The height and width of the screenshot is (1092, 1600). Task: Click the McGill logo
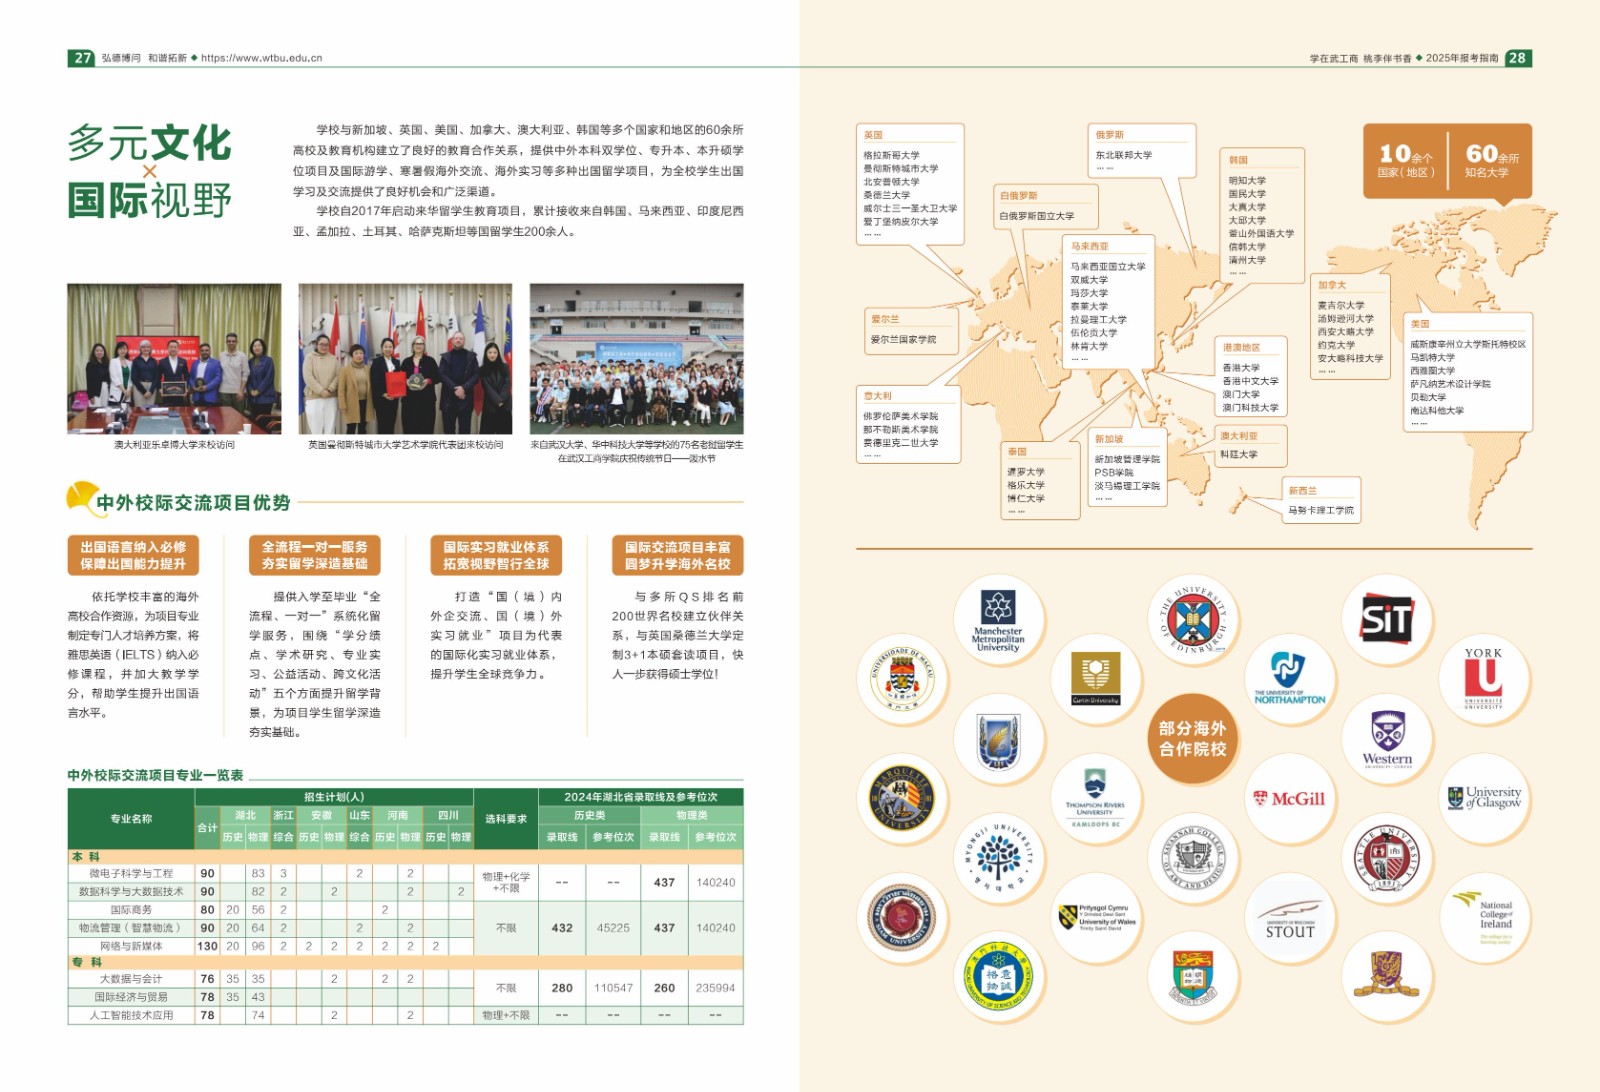[1290, 798]
